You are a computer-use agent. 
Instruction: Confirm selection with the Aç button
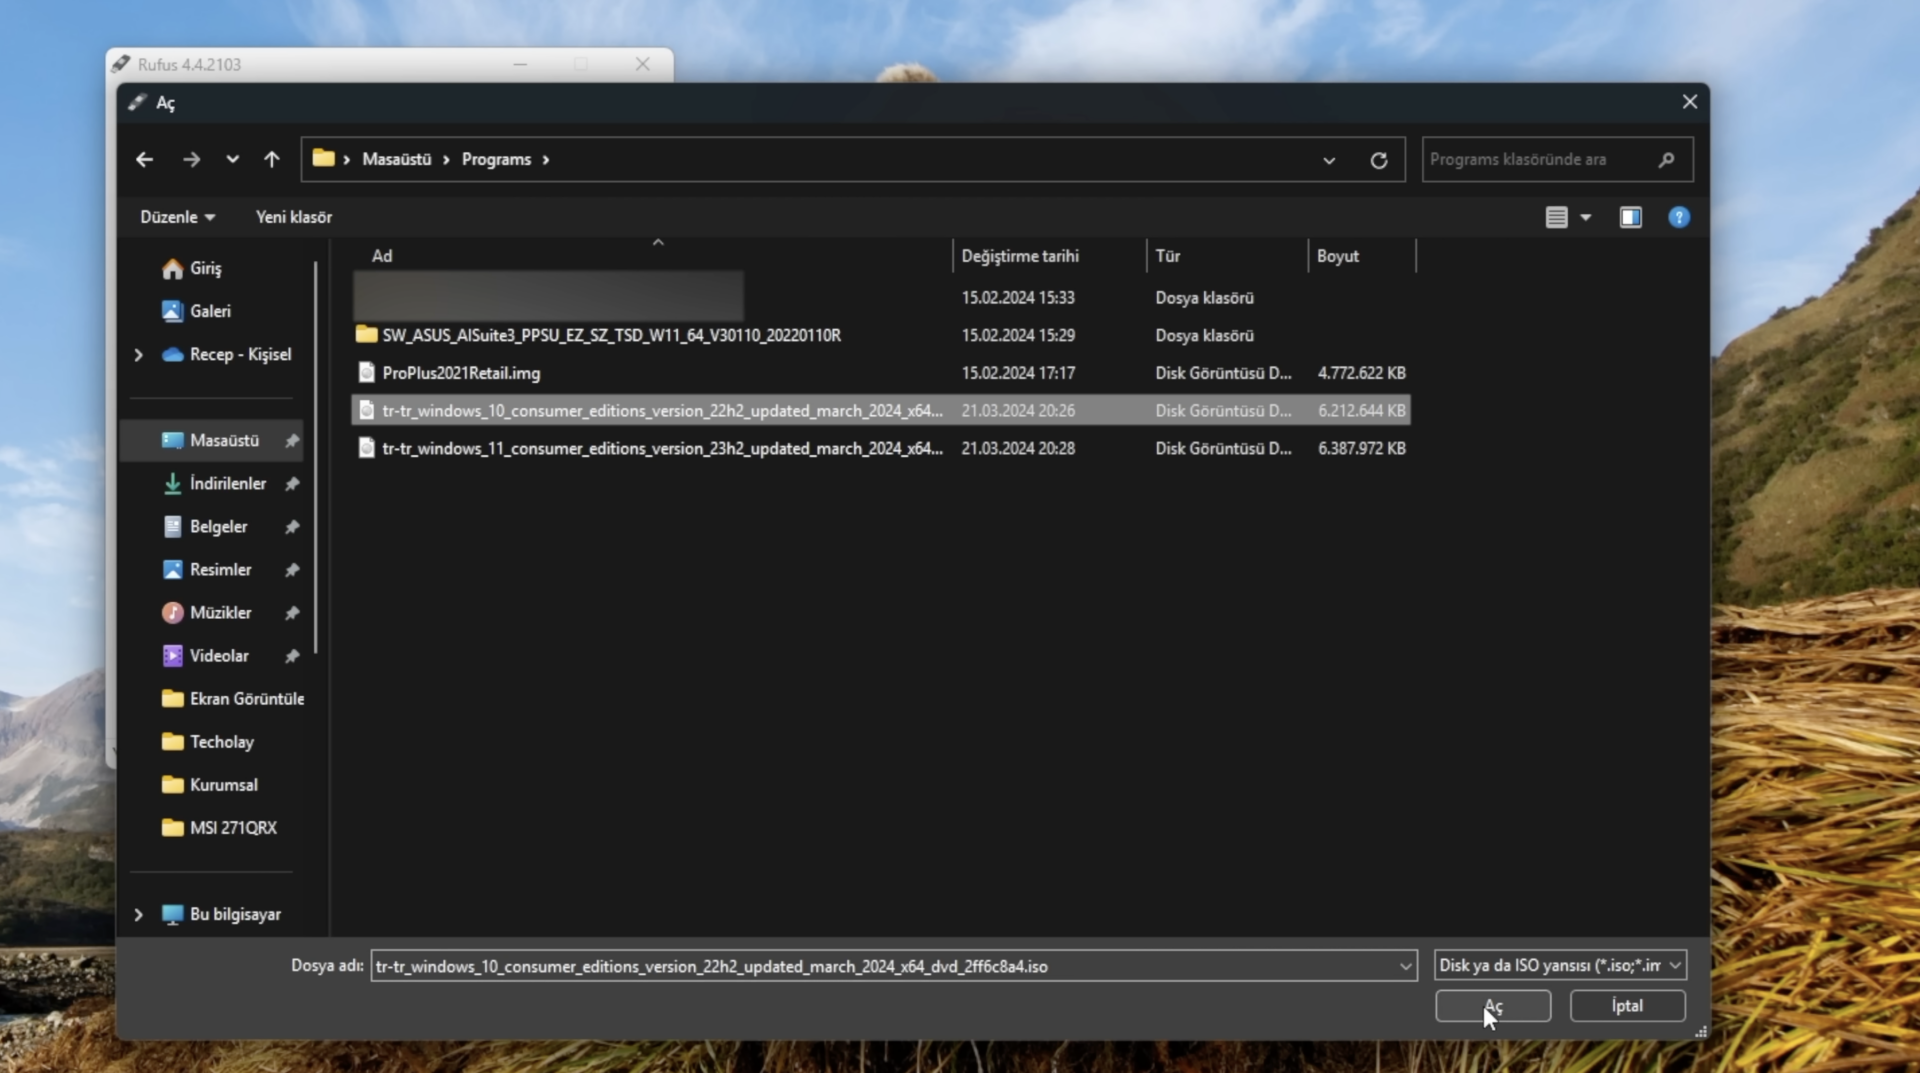coord(1492,1006)
